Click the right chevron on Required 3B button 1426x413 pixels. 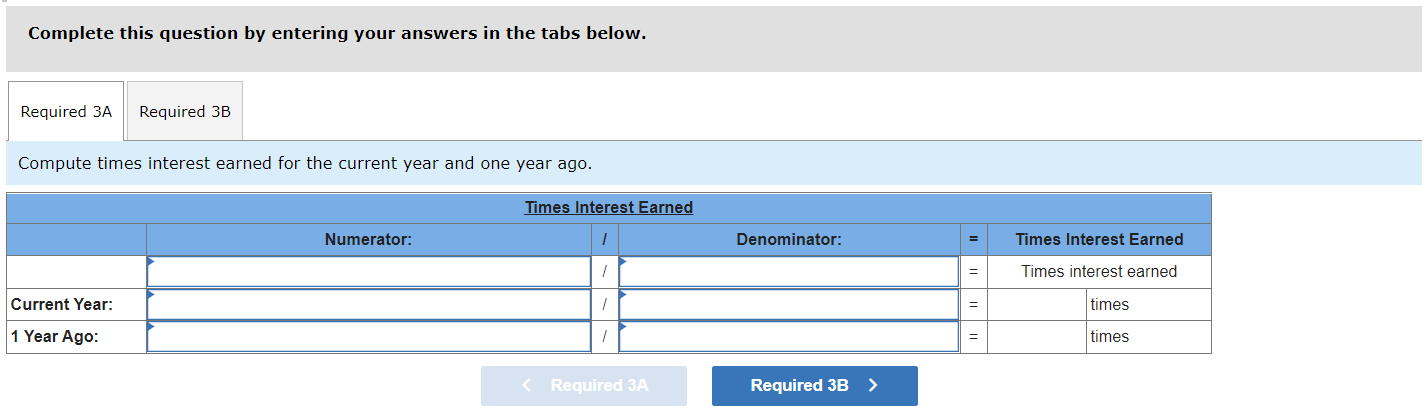click(x=873, y=386)
